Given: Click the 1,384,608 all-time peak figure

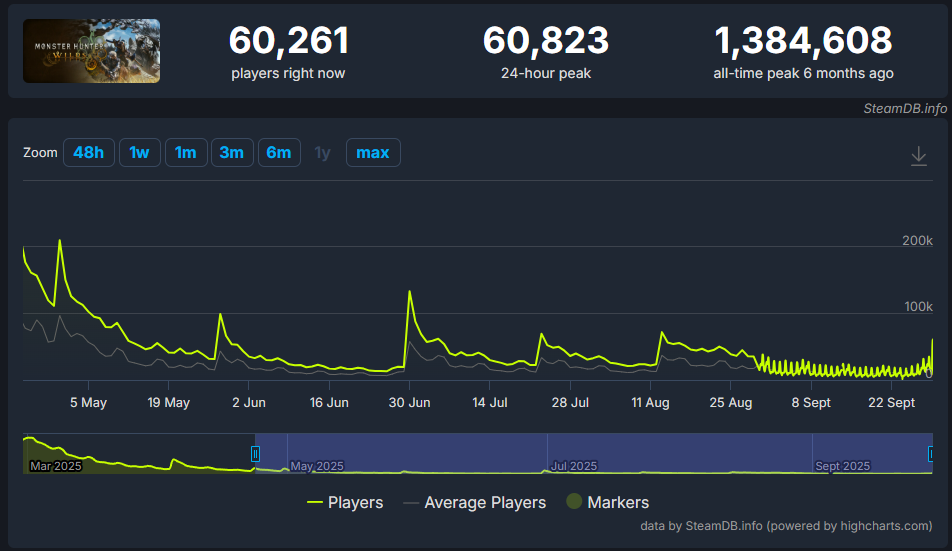Looking at the screenshot, I should click(803, 41).
